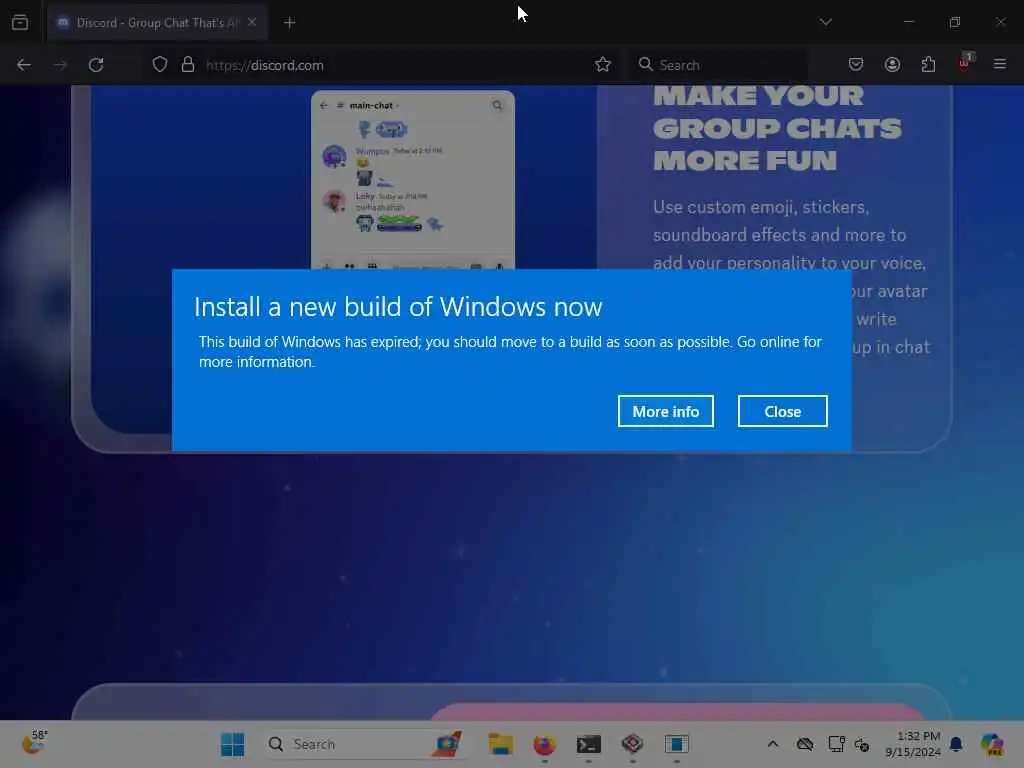
Task: Open the weather widget showing 58°
Action: [34, 743]
